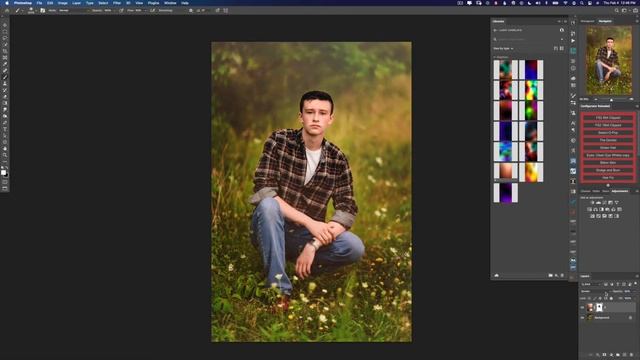Toggle layer filtering switch in Layers panel
The height and width of the screenshot is (360, 640).
(636, 284)
